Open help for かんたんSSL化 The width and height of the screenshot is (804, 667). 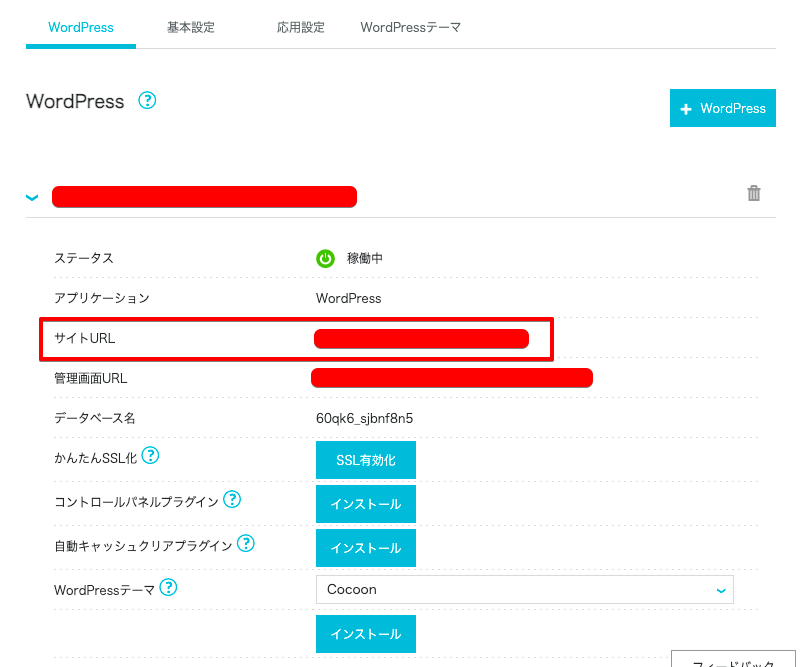click(150, 455)
